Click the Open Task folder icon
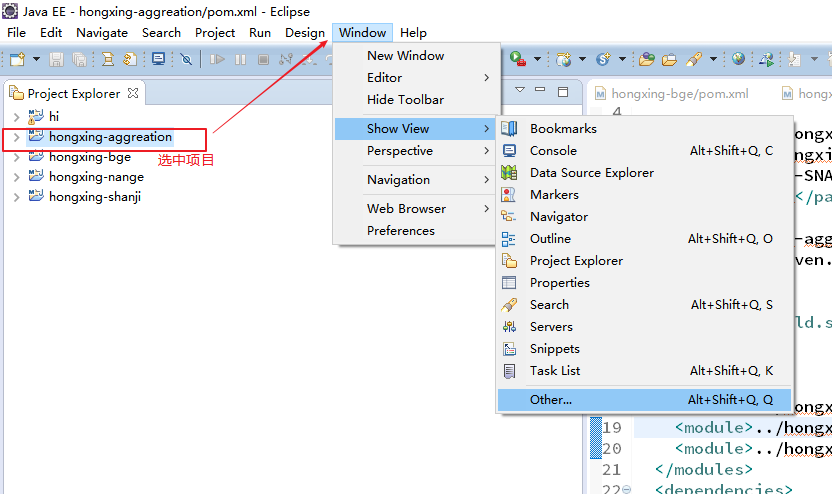The image size is (832, 494). click(x=669, y=59)
